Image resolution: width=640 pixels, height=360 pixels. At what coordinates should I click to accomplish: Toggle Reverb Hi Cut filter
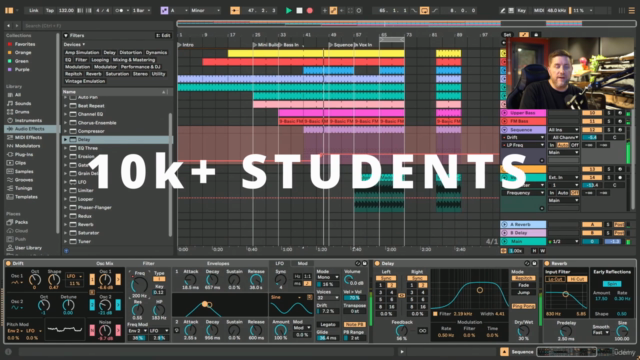coord(577,279)
